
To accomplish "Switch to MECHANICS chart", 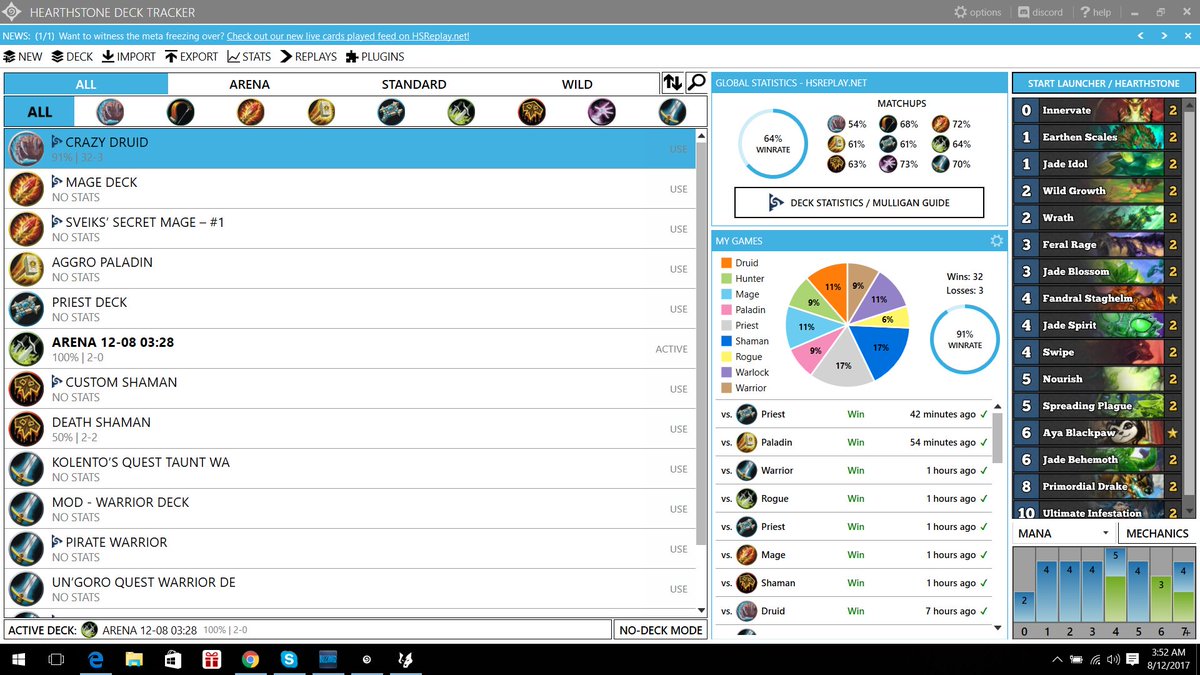I will pos(1157,533).
